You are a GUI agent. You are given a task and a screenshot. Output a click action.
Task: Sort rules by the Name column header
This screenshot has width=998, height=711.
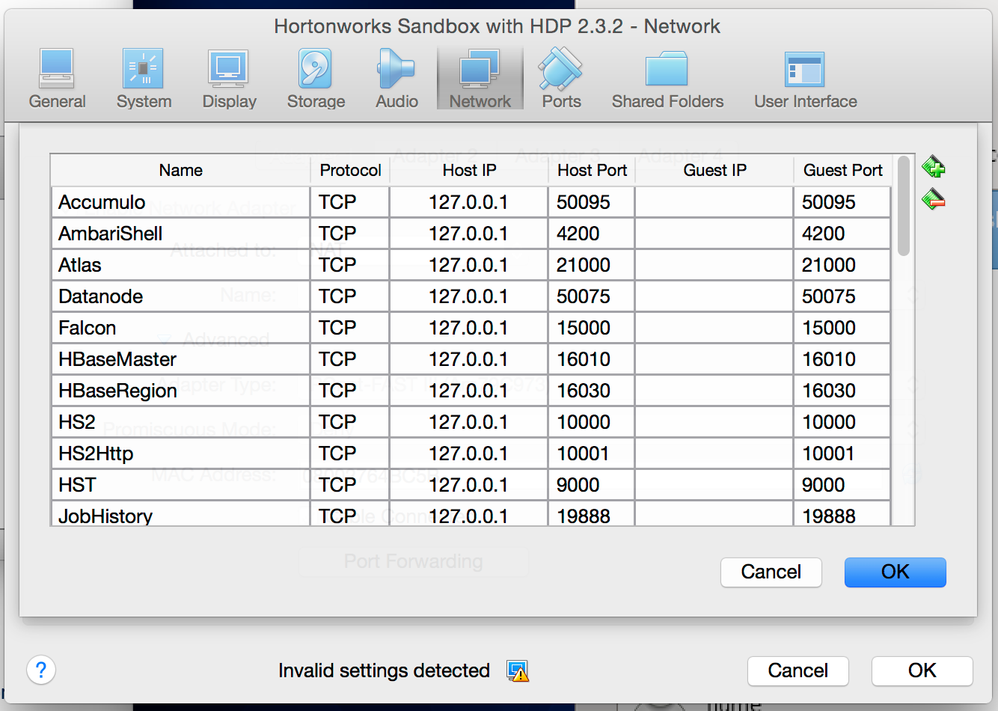180,170
